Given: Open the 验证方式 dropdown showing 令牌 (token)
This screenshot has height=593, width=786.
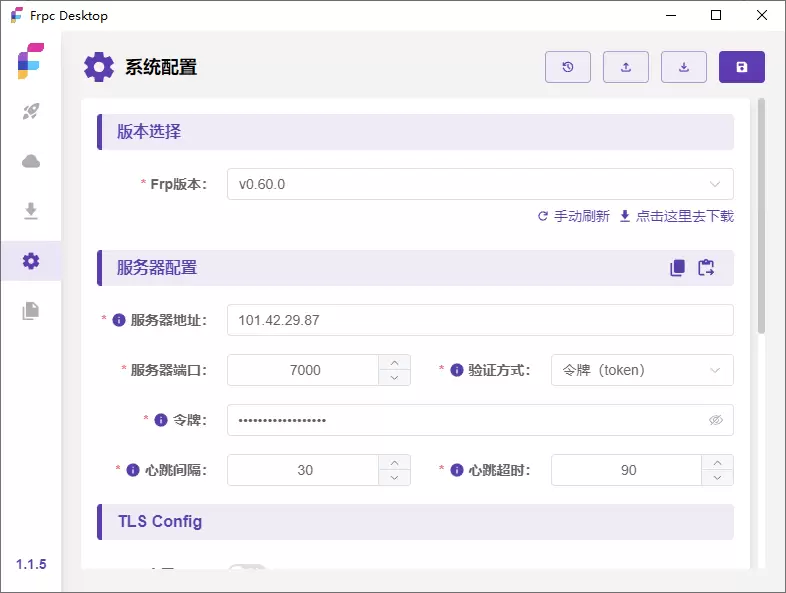Looking at the screenshot, I should 642,370.
